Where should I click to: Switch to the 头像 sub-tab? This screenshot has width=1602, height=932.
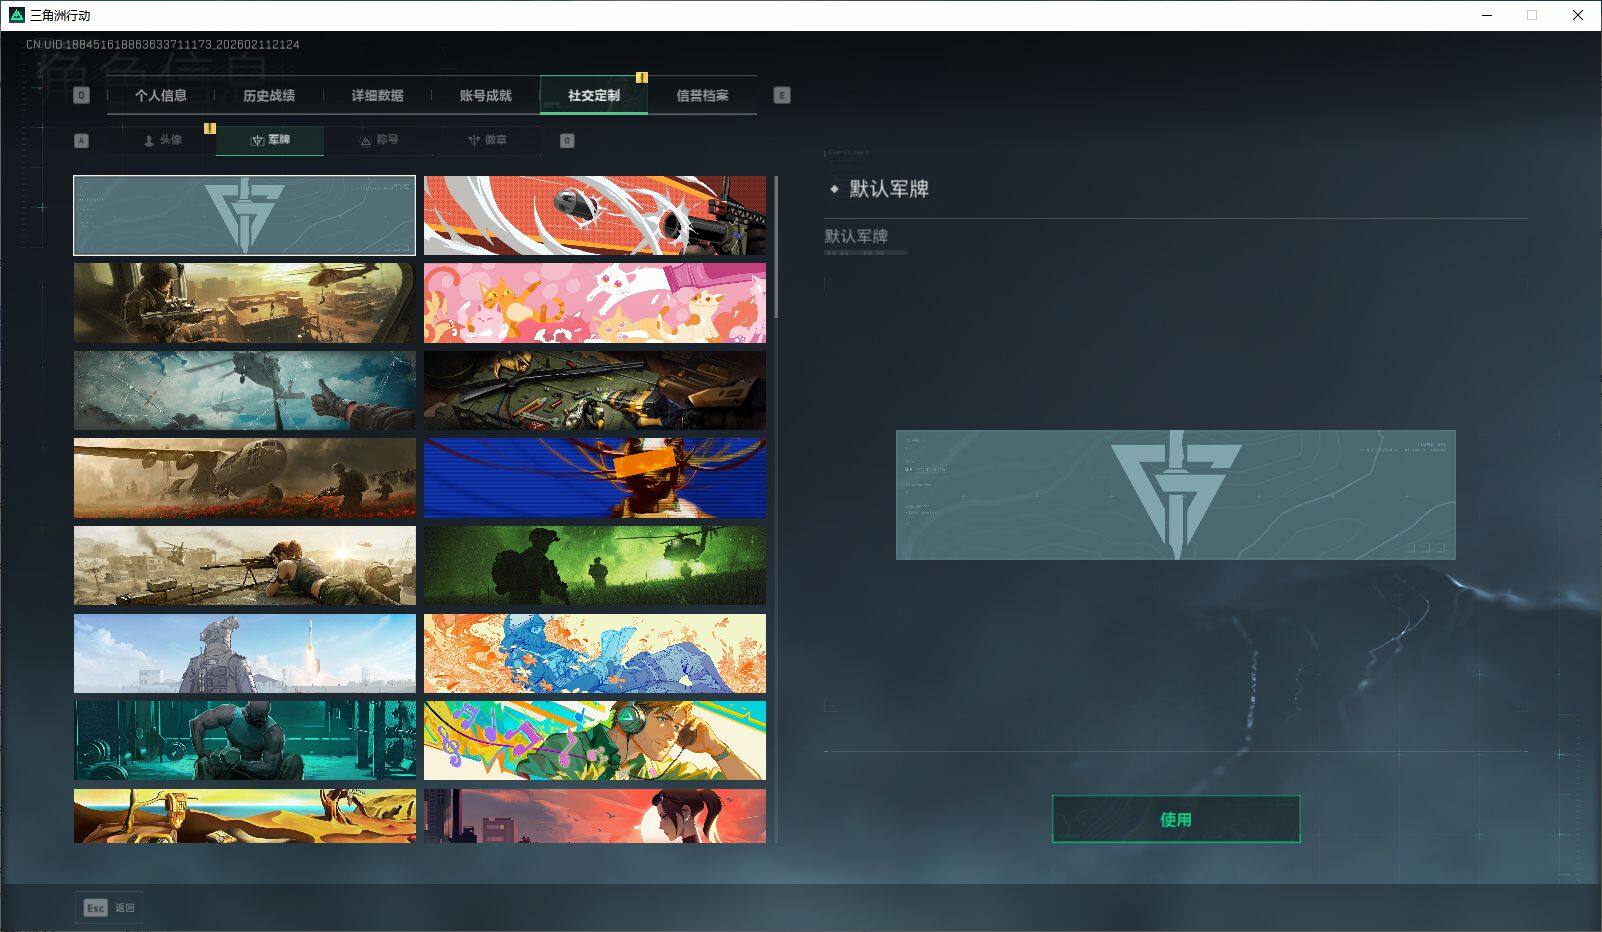[162, 140]
